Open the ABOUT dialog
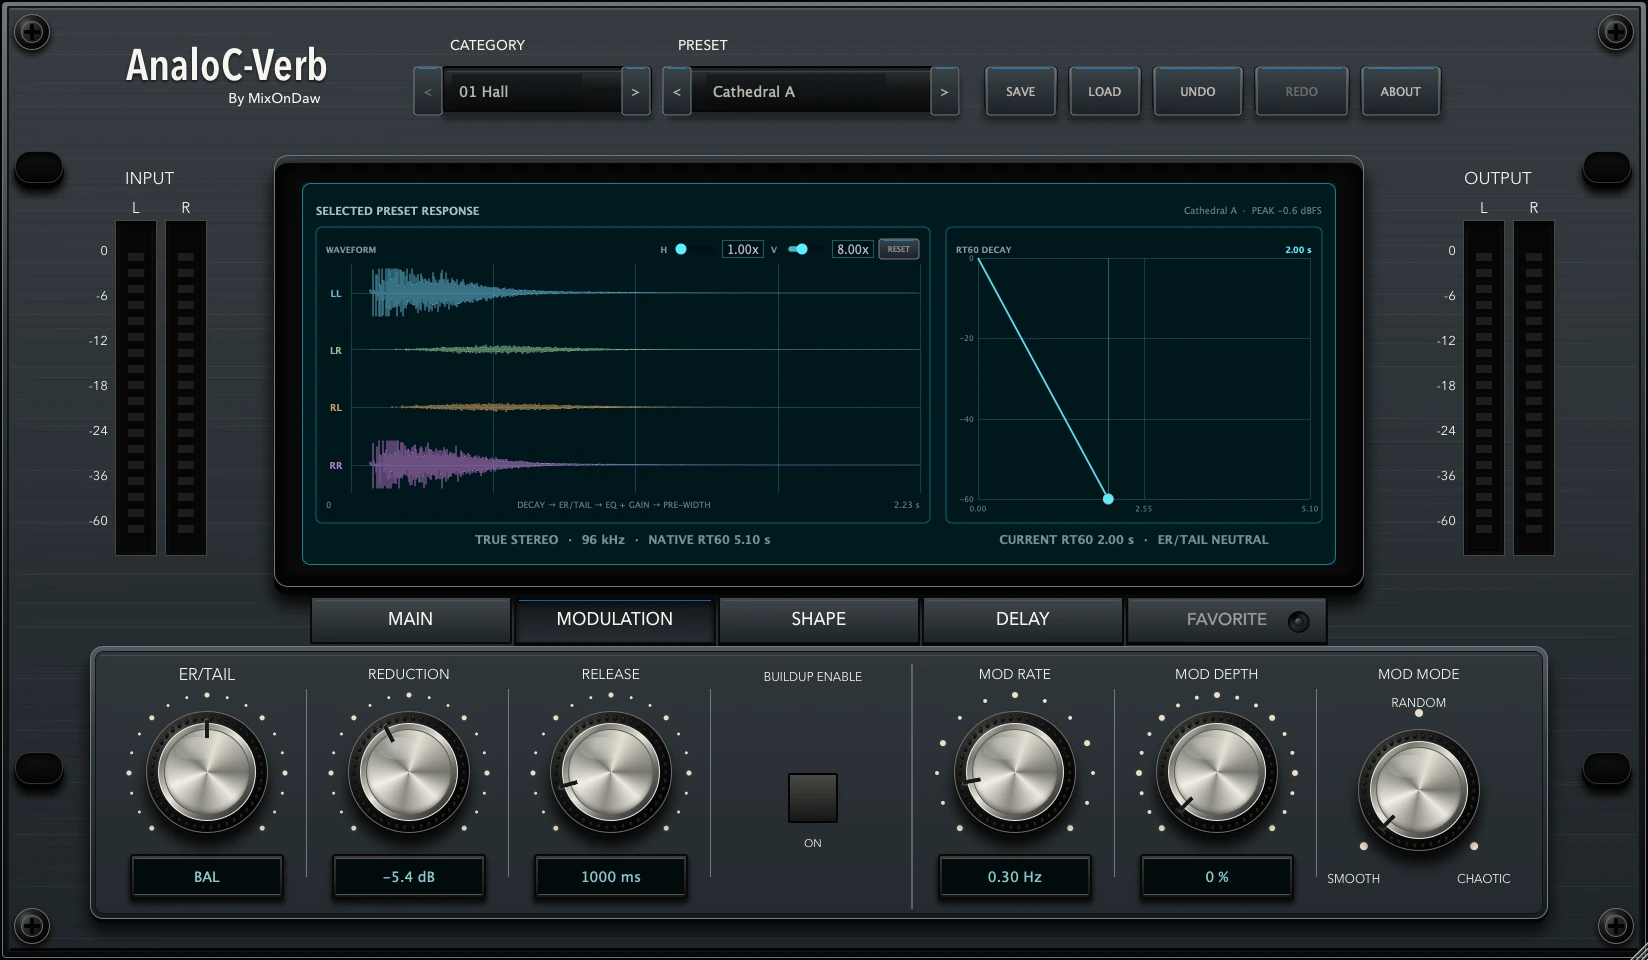The image size is (1648, 960). click(1400, 92)
